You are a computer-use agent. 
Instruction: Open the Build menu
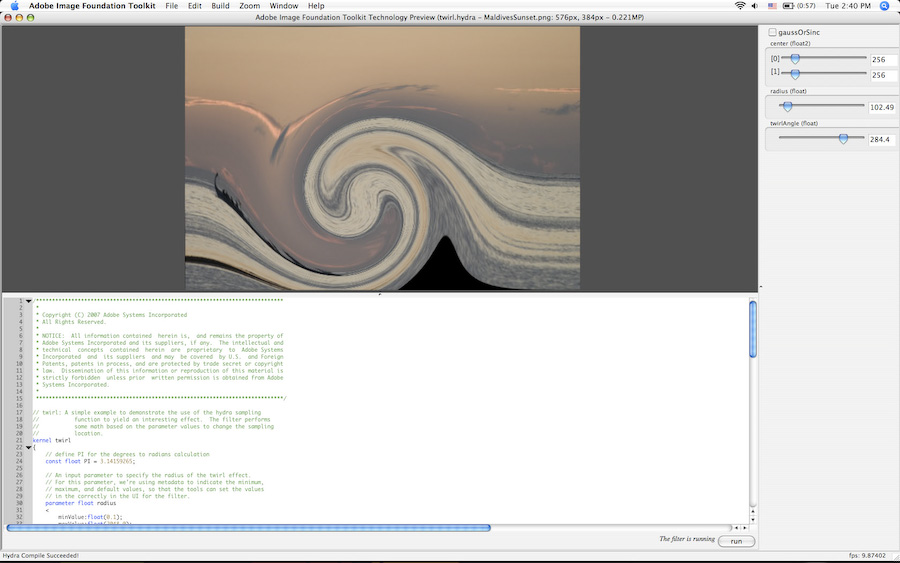220,6
